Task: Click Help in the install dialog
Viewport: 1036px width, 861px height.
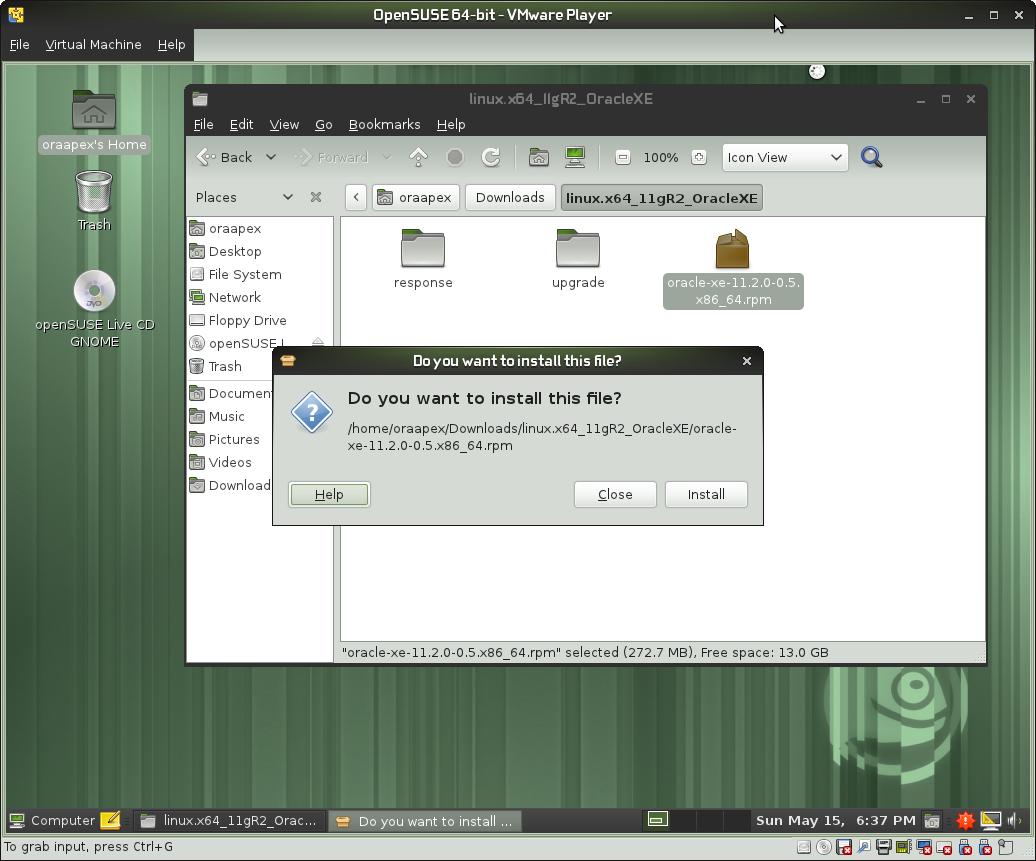Action: click(329, 494)
